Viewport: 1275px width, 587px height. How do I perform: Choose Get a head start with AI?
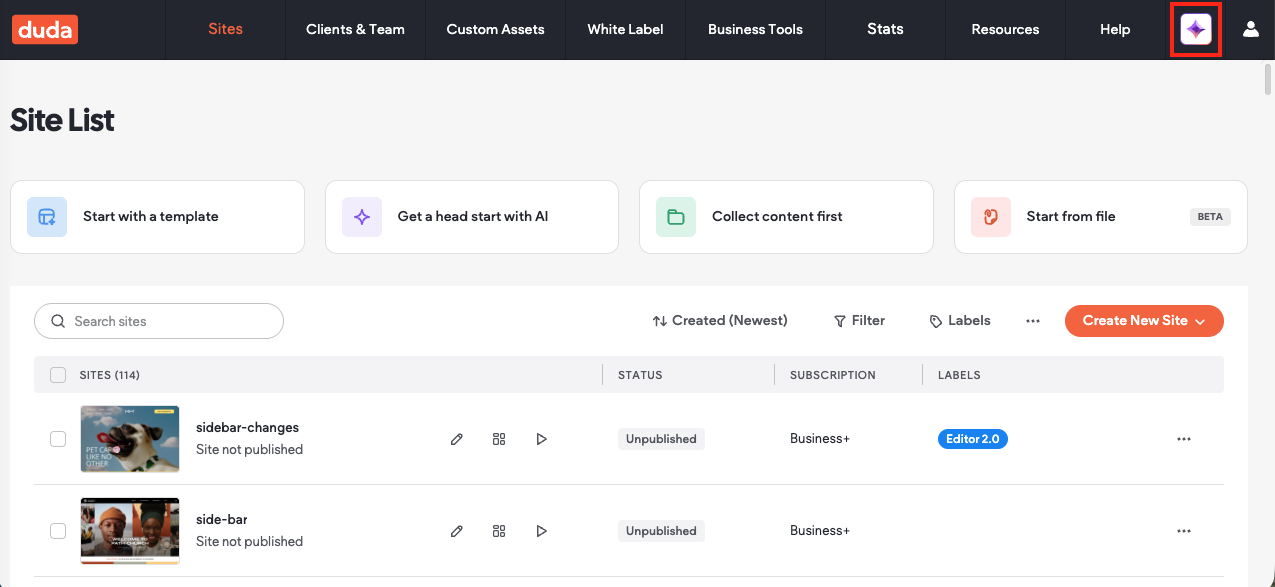point(471,217)
